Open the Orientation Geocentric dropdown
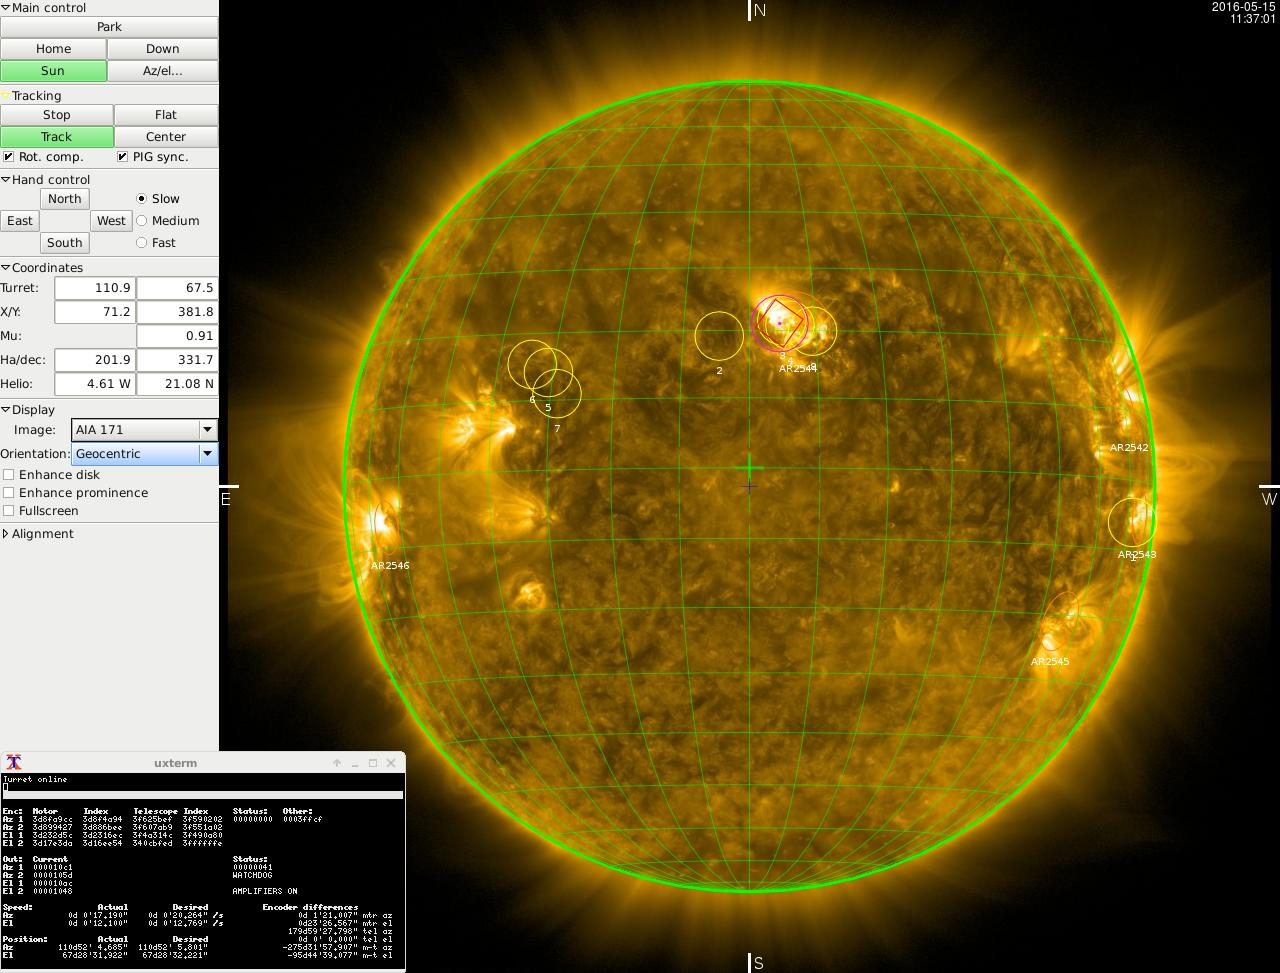This screenshot has width=1280, height=973. pyautogui.click(x=207, y=454)
